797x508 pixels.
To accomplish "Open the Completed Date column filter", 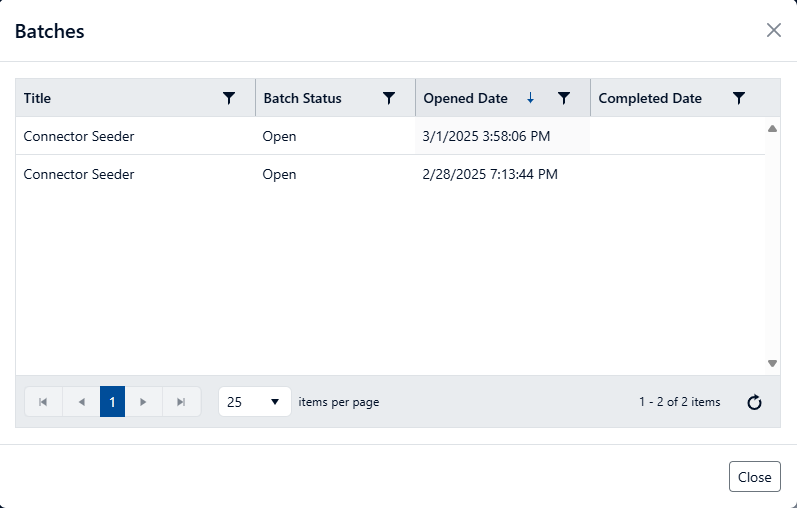I will [x=739, y=98].
